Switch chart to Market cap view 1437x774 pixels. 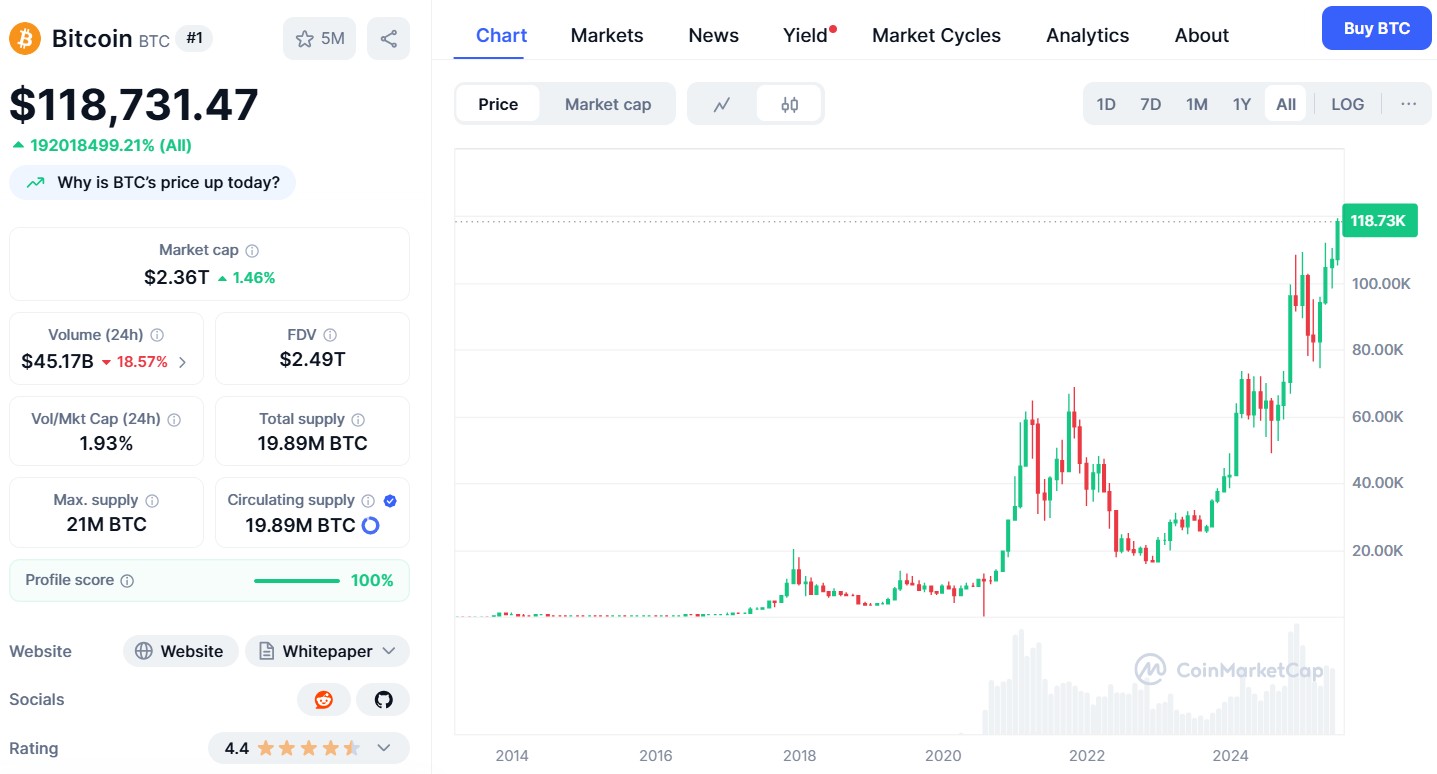point(607,103)
